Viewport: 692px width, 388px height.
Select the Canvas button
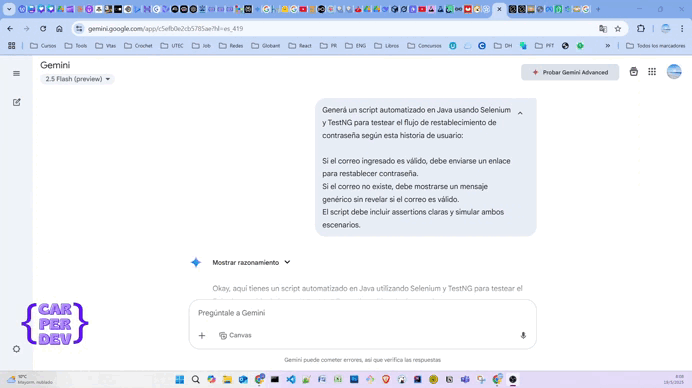pyautogui.click(x=235, y=335)
